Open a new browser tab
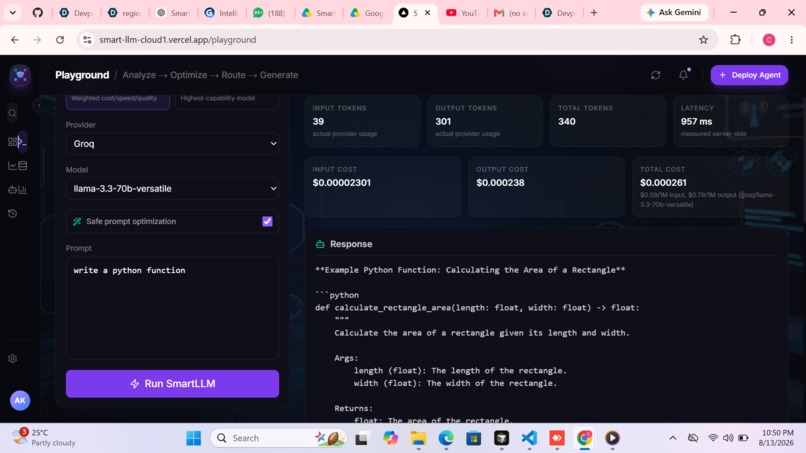This screenshot has height=453, width=806. (594, 12)
